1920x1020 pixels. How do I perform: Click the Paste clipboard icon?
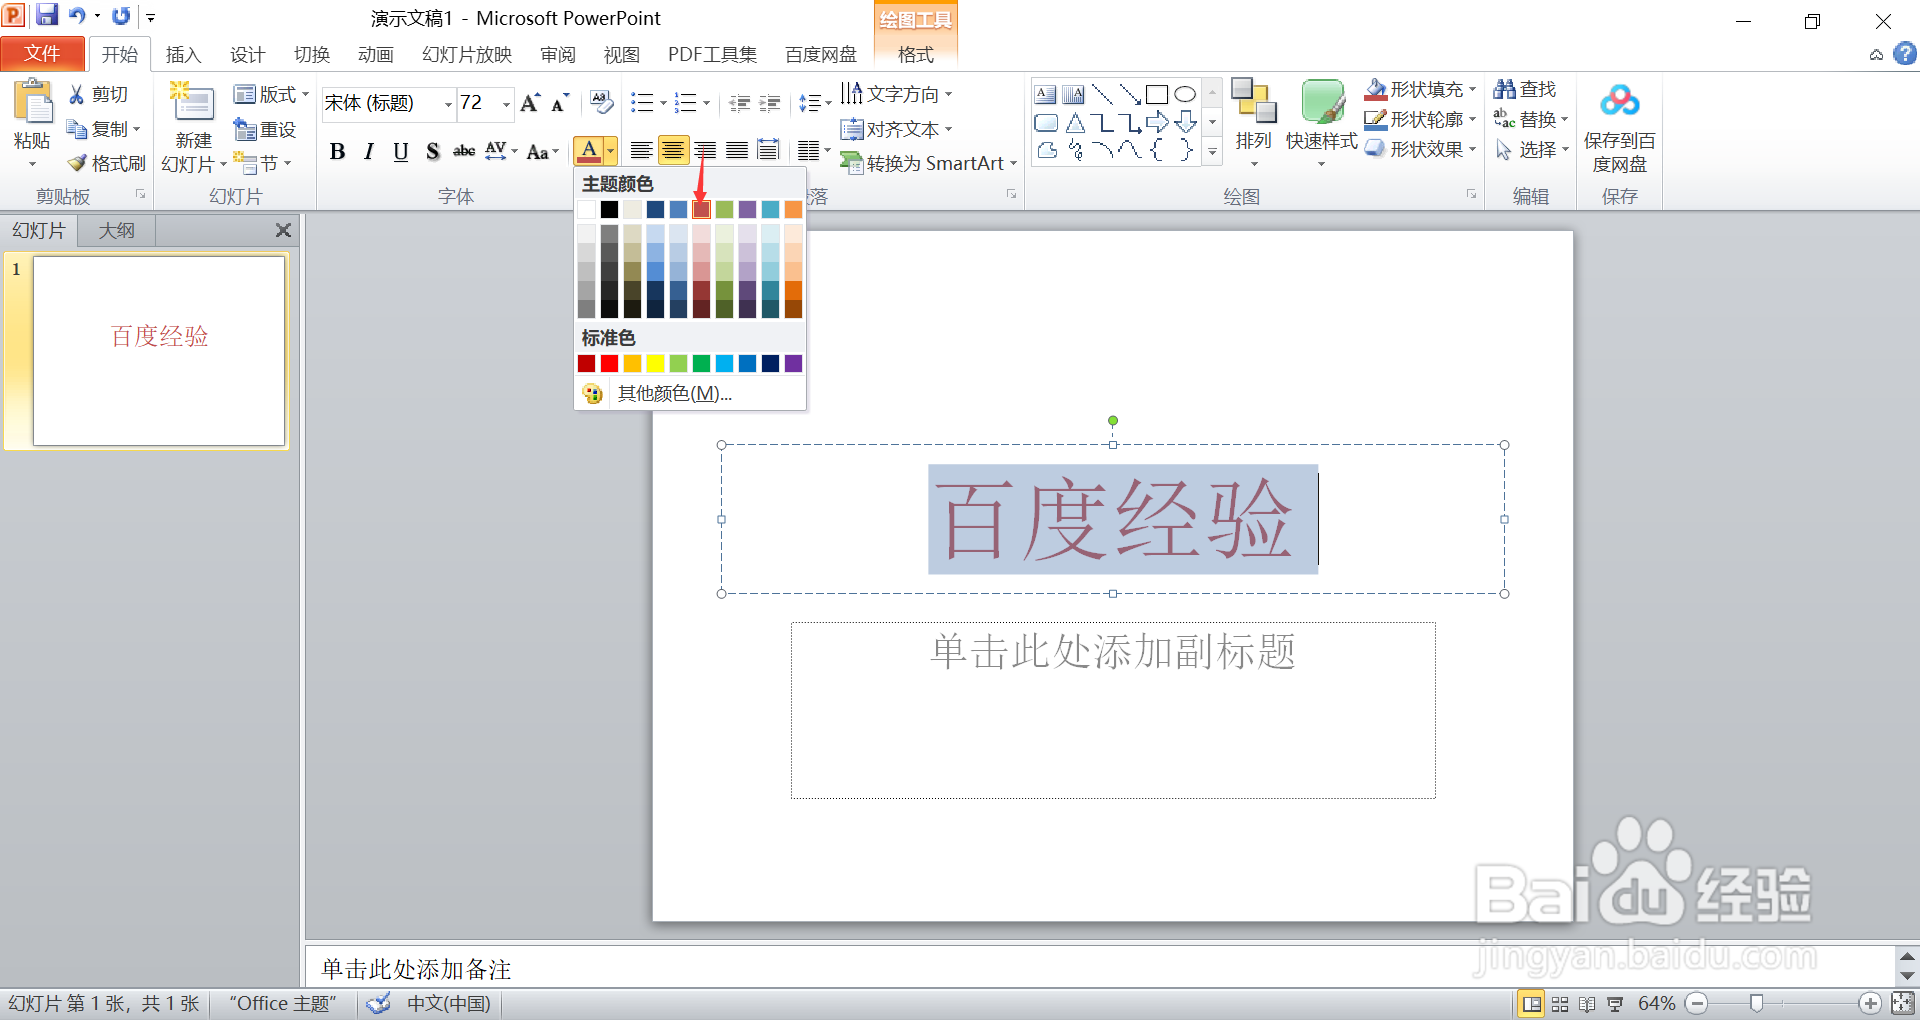tap(32, 102)
